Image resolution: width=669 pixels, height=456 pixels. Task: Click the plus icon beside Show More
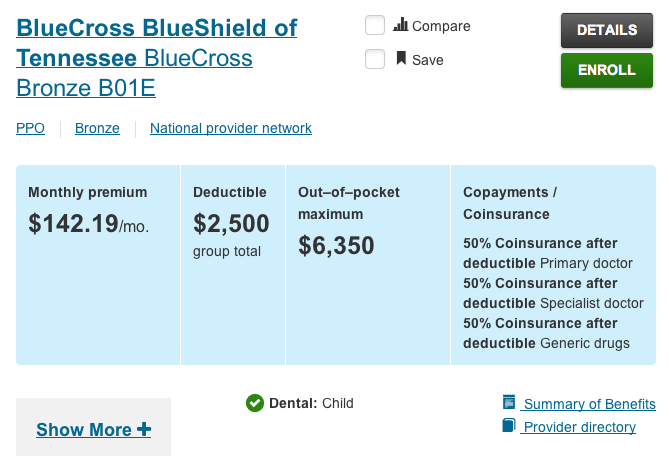coord(144,429)
